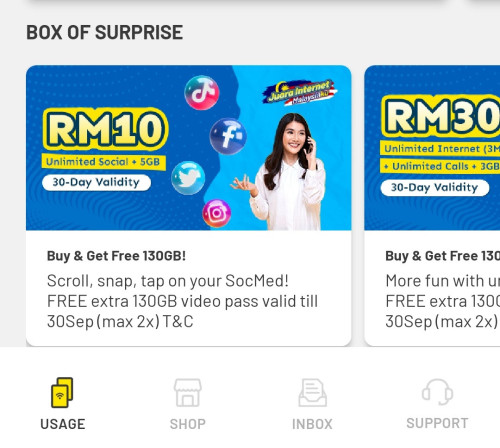Click the Instagram bubble icon
This screenshot has height=448, width=500.
coord(217,213)
